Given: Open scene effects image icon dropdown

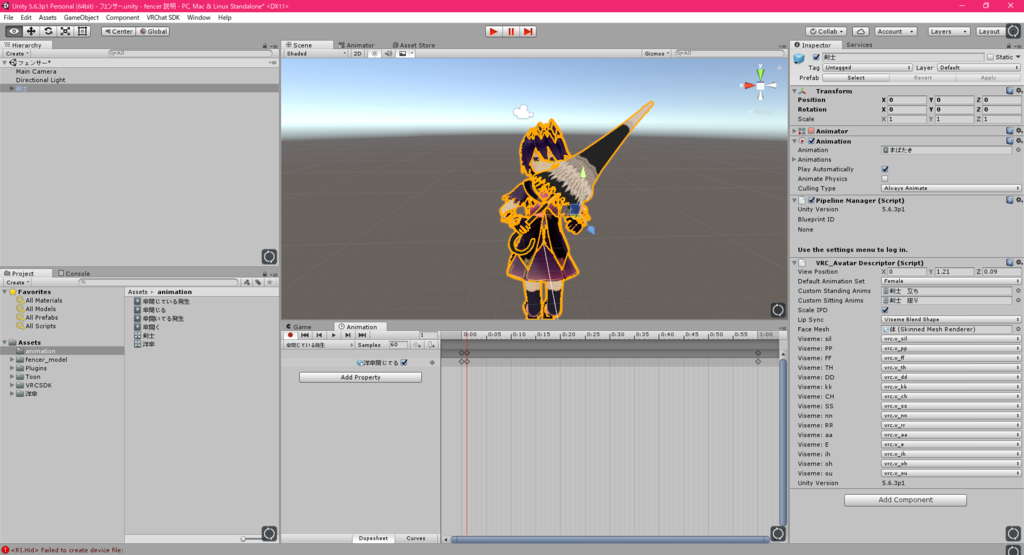Looking at the screenshot, I should (405, 54).
